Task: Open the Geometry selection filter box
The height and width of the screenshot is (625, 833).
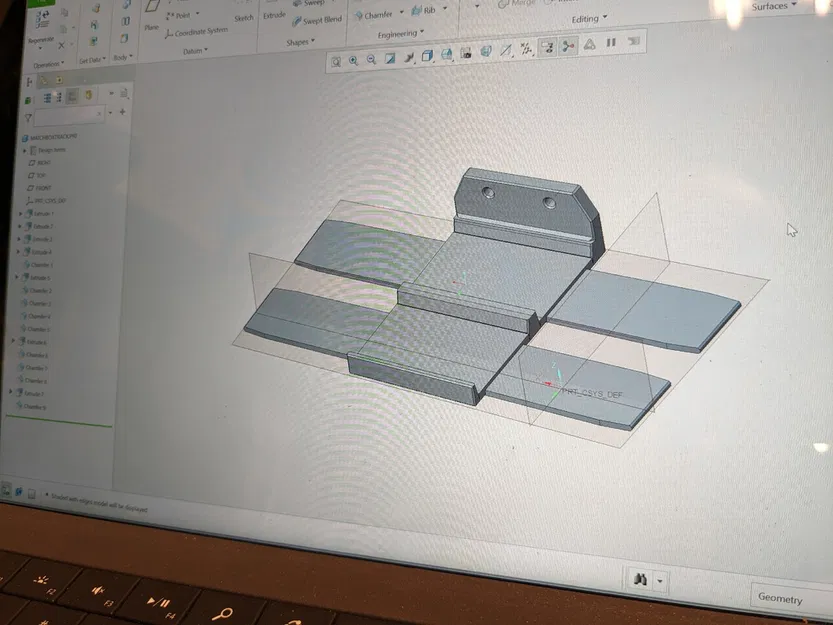Action: [x=791, y=598]
